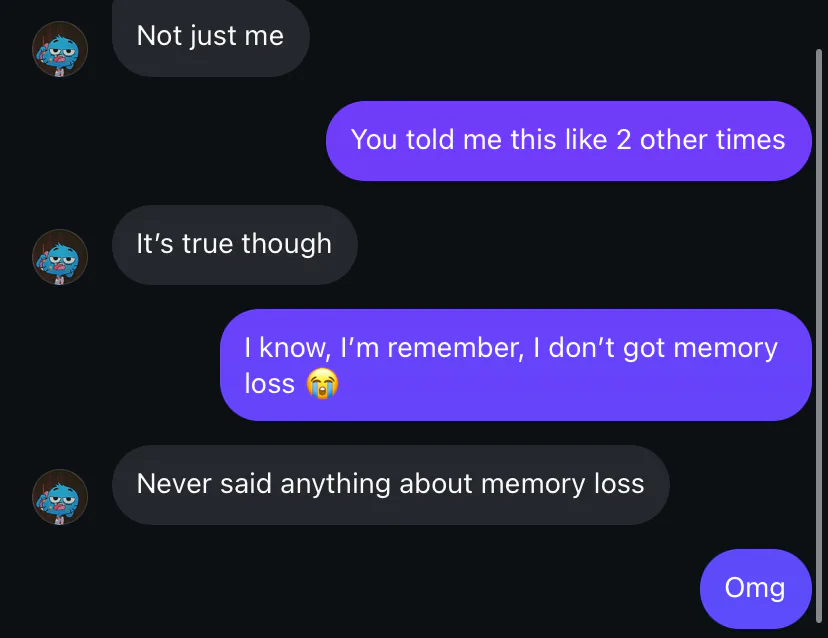Click the crying emoji in the purple message

(x=322, y=383)
